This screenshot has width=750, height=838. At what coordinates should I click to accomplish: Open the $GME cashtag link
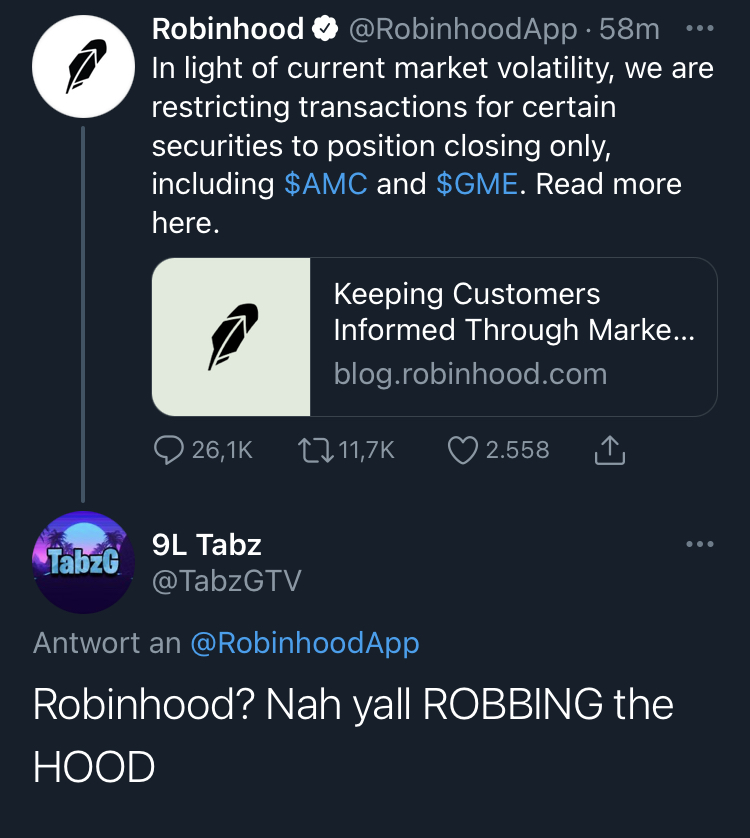point(477,184)
